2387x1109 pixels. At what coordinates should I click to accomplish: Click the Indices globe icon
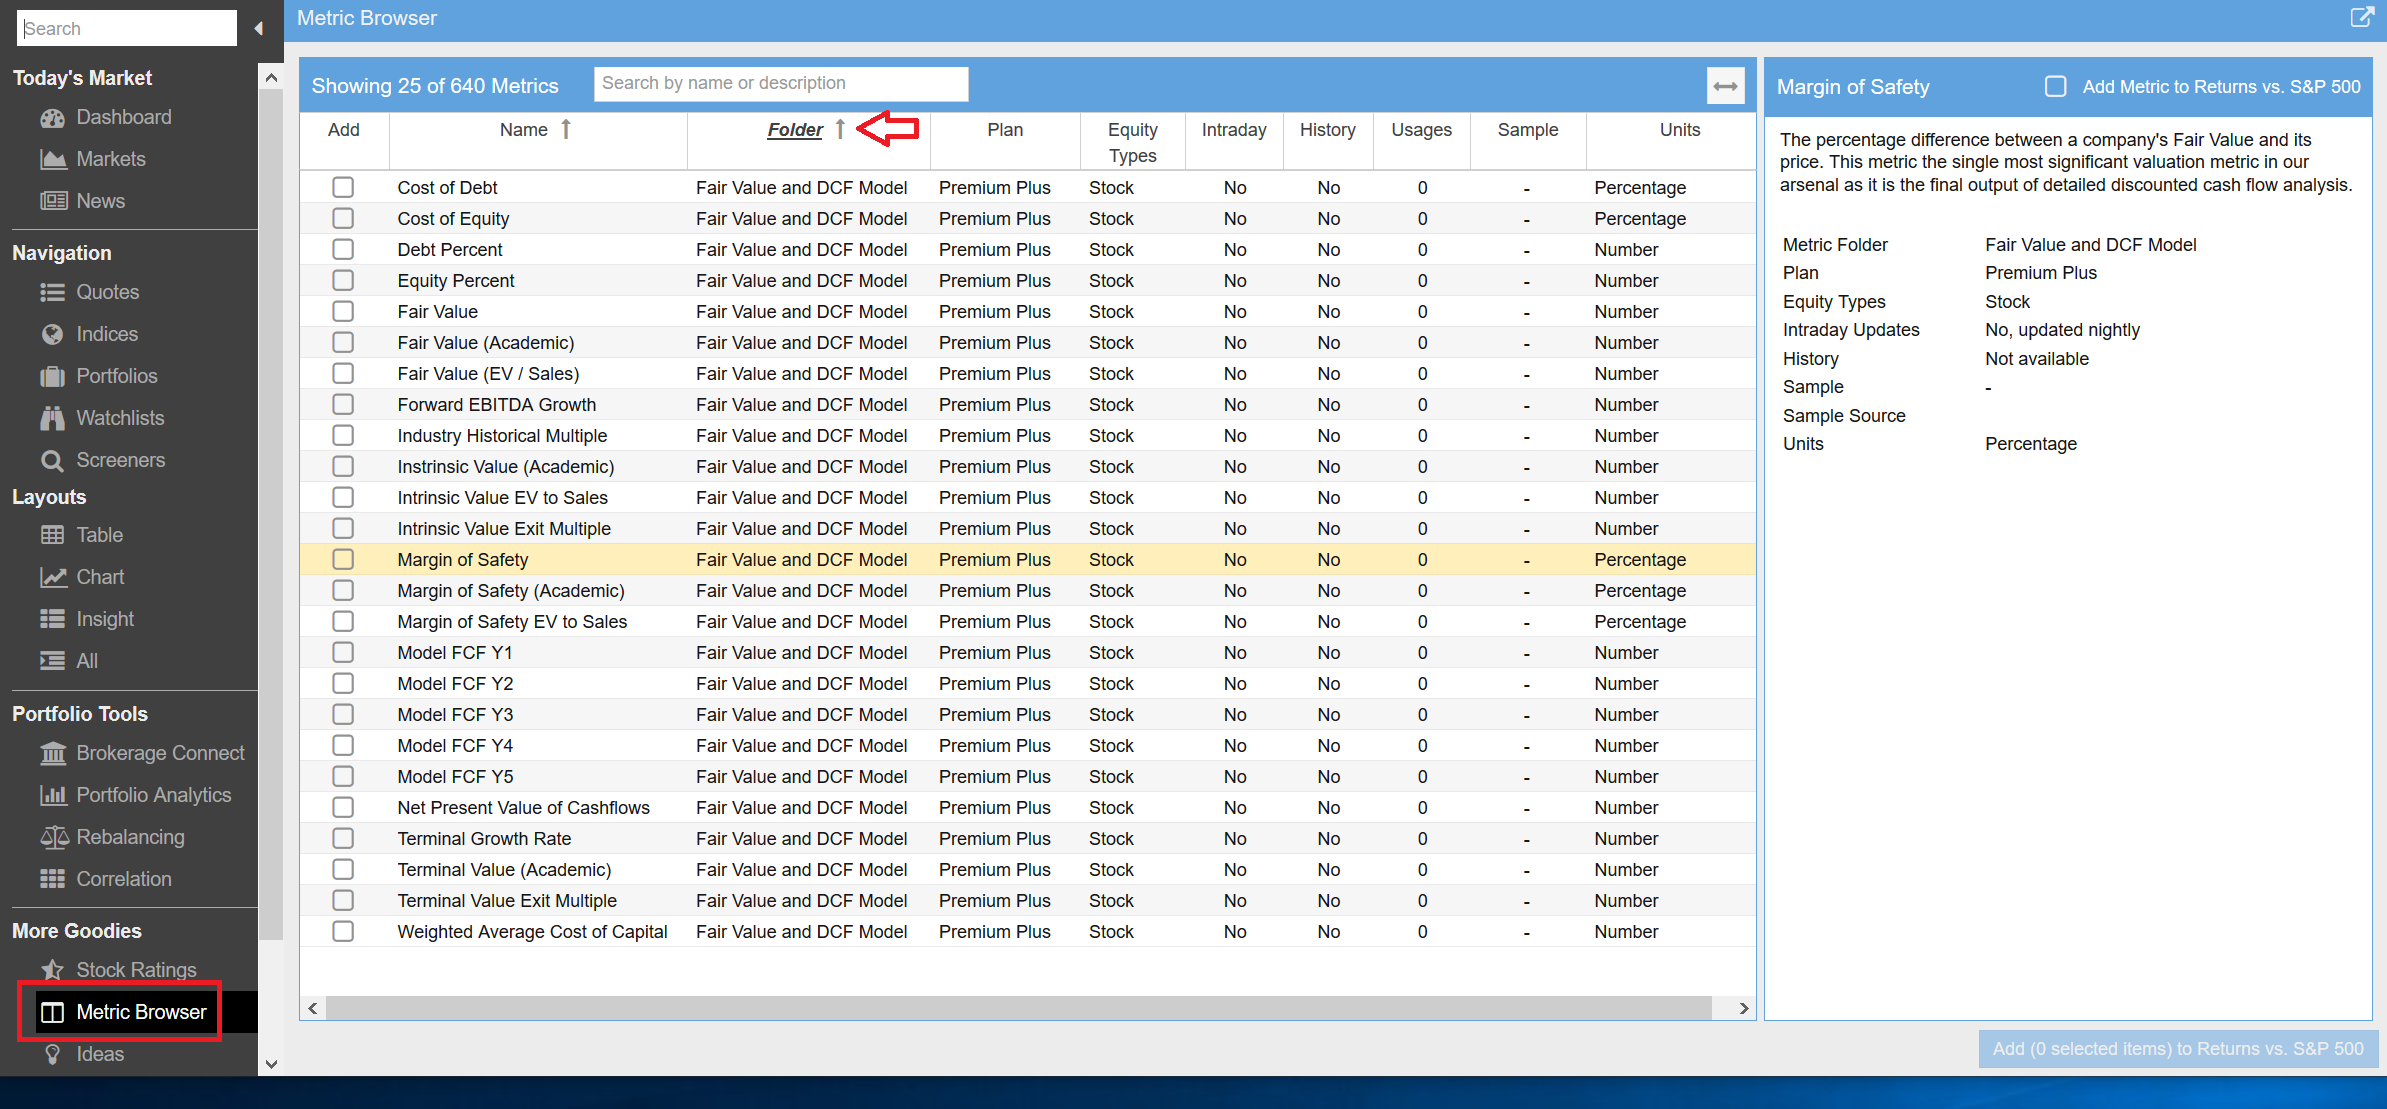pos(52,334)
